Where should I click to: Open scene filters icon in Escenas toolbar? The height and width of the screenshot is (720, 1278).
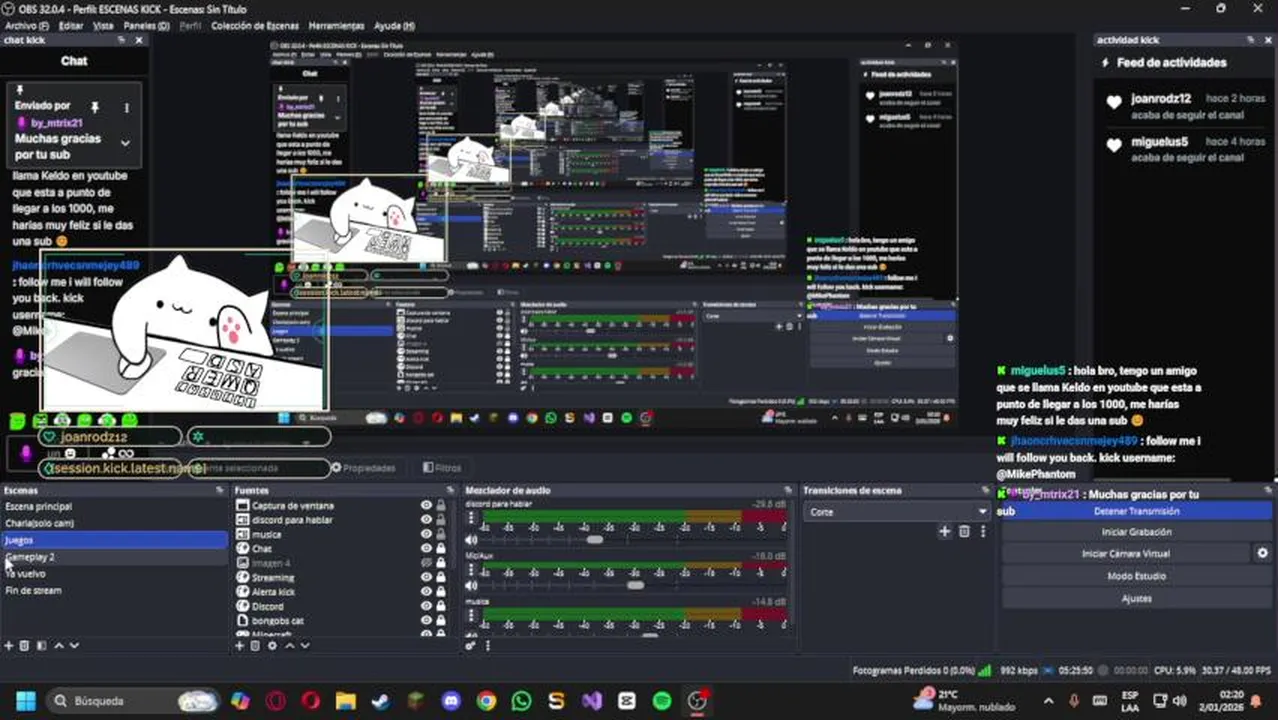[41, 646]
